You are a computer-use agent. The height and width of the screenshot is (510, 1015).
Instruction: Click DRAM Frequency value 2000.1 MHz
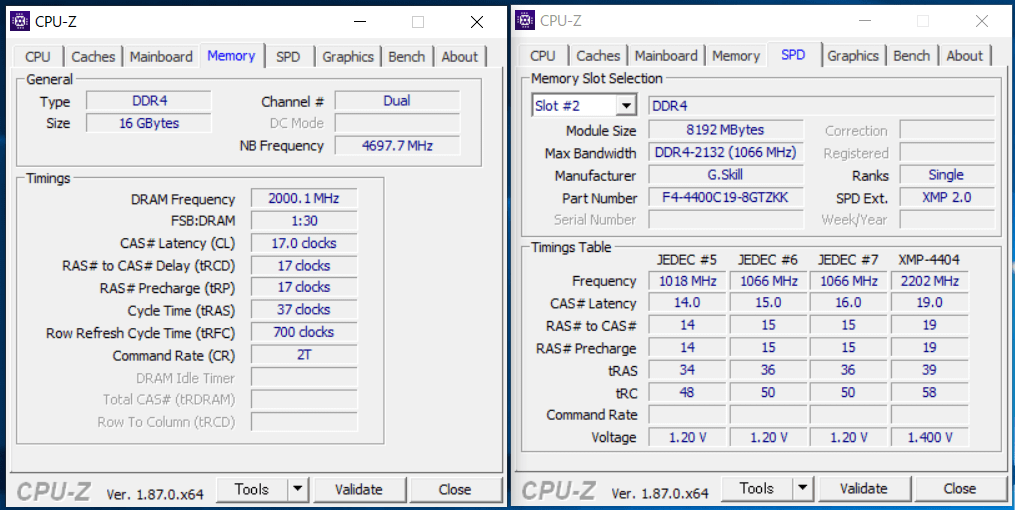[304, 198]
